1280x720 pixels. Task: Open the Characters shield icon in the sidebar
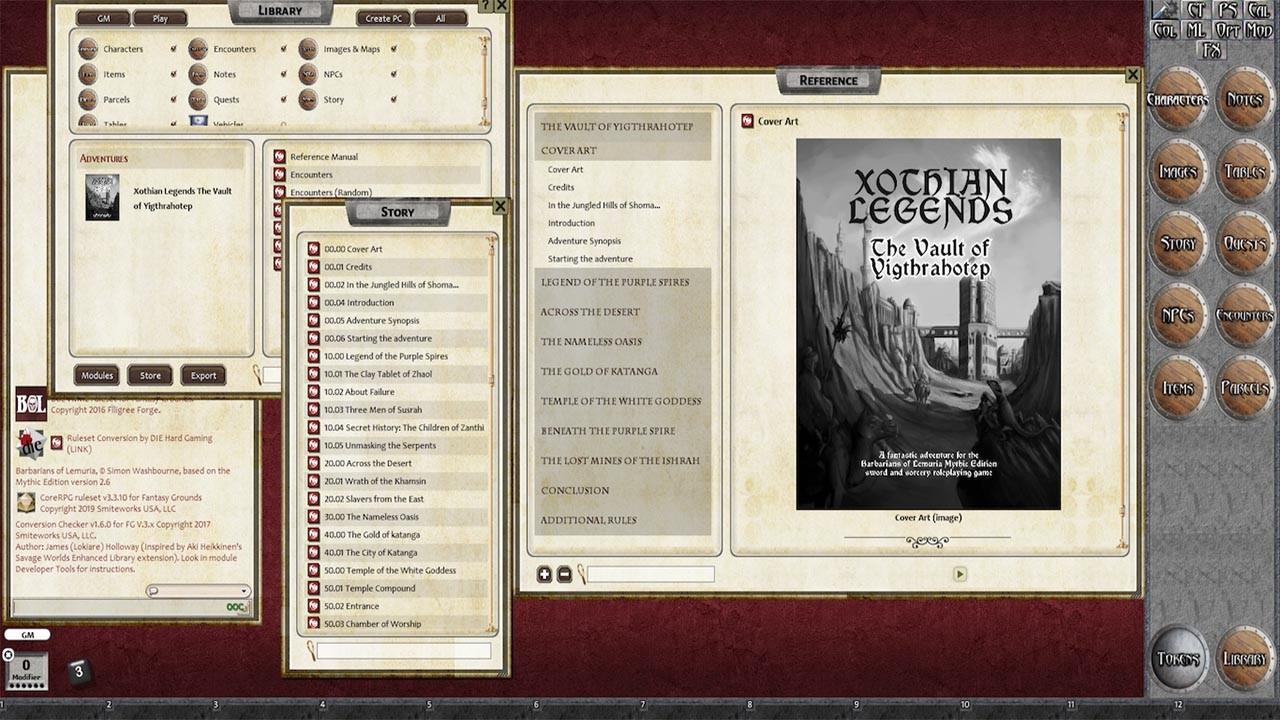[x=1178, y=100]
